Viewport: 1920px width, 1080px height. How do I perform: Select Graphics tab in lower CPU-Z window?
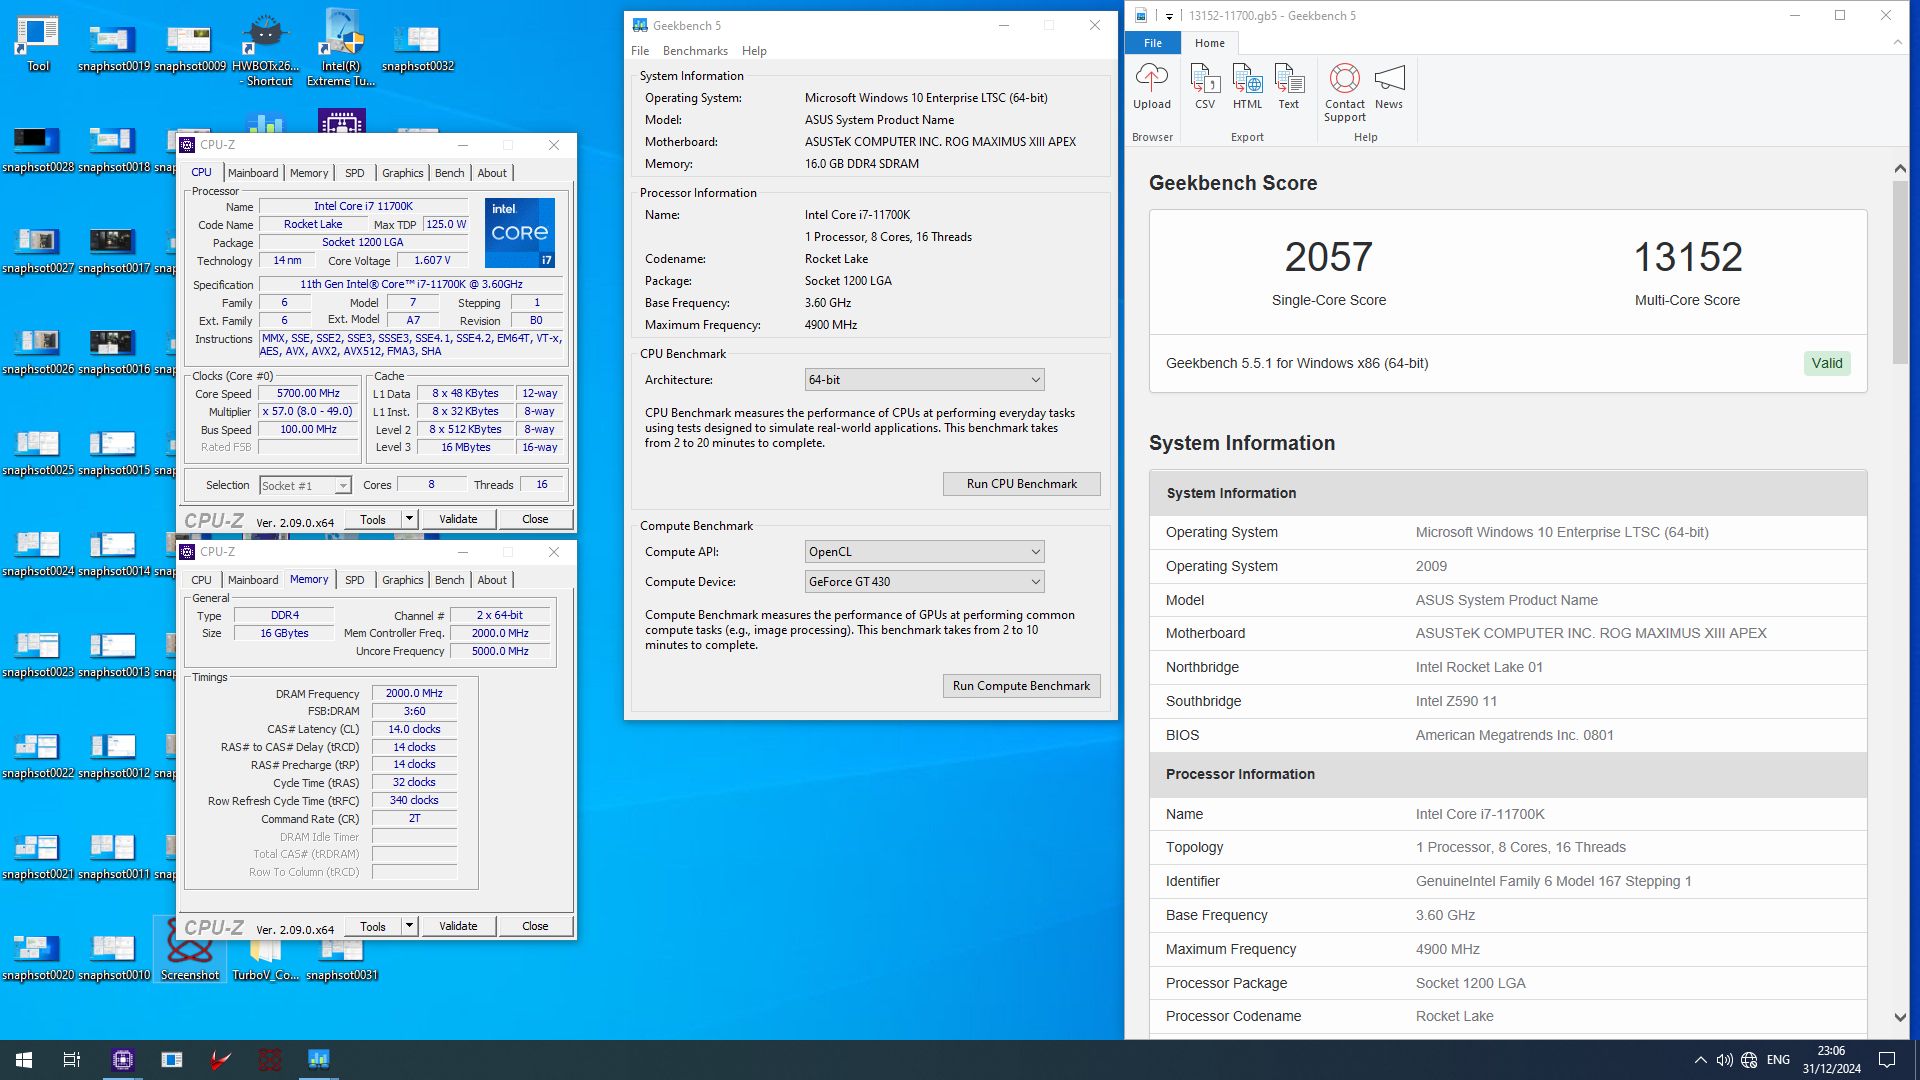pos(403,580)
